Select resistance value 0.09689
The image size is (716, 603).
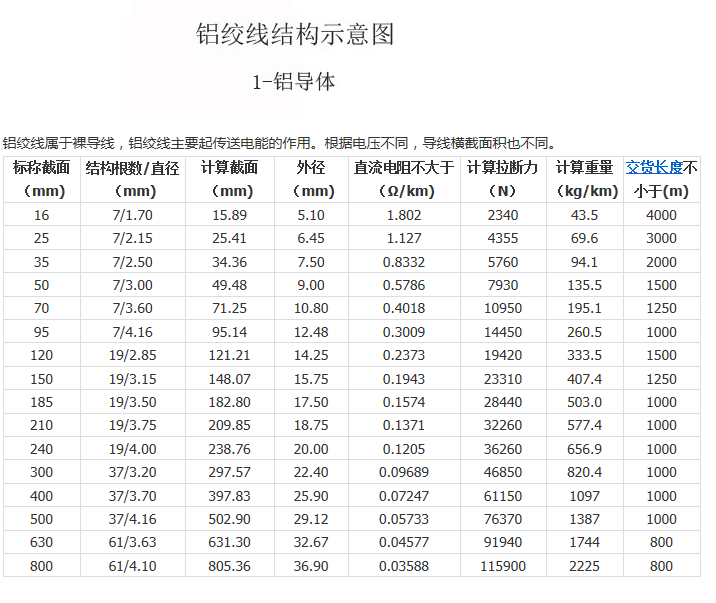click(404, 472)
